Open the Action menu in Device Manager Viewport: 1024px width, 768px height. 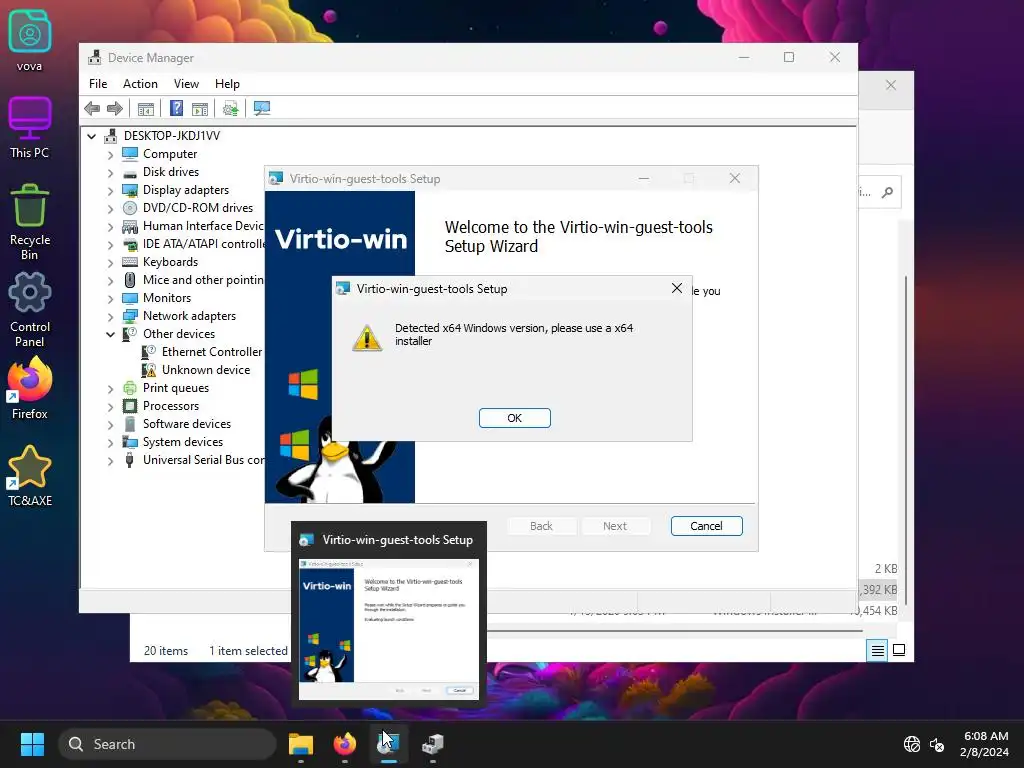pos(140,84)
